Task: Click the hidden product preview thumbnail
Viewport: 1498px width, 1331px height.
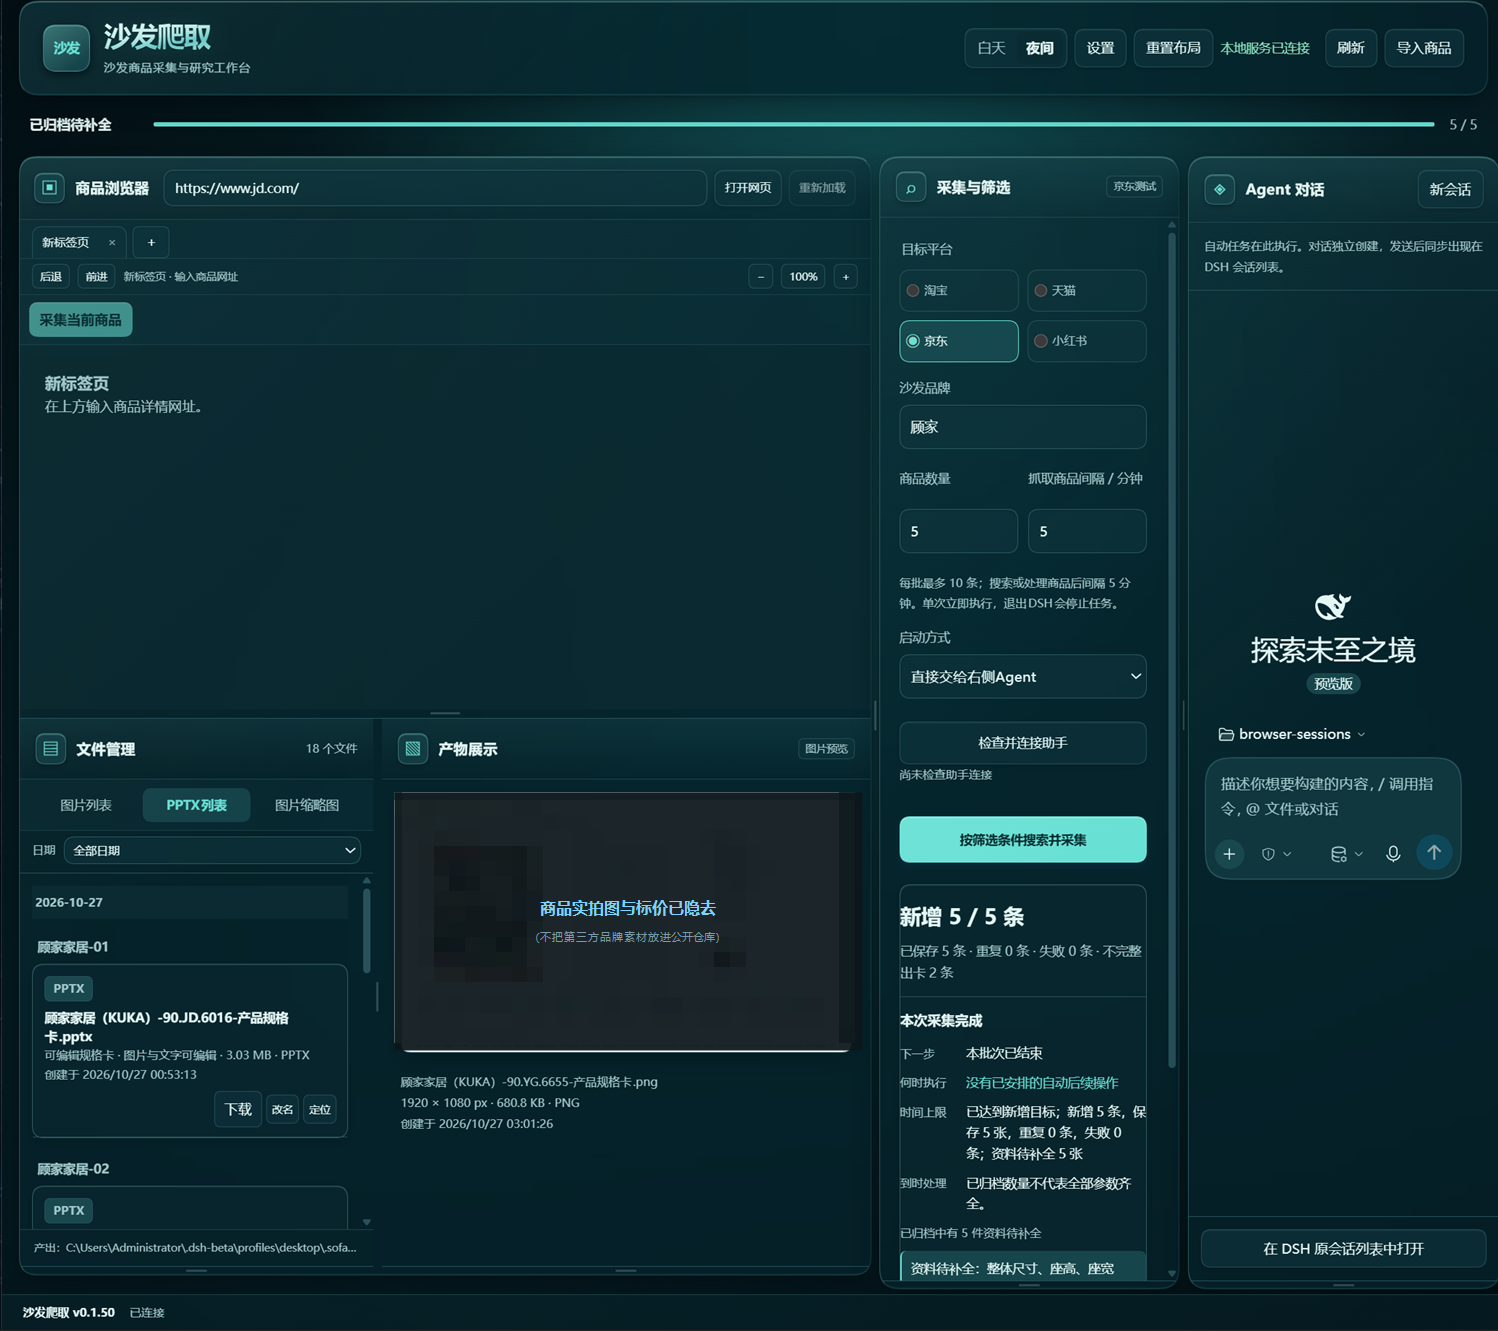Action: [628, 922]
